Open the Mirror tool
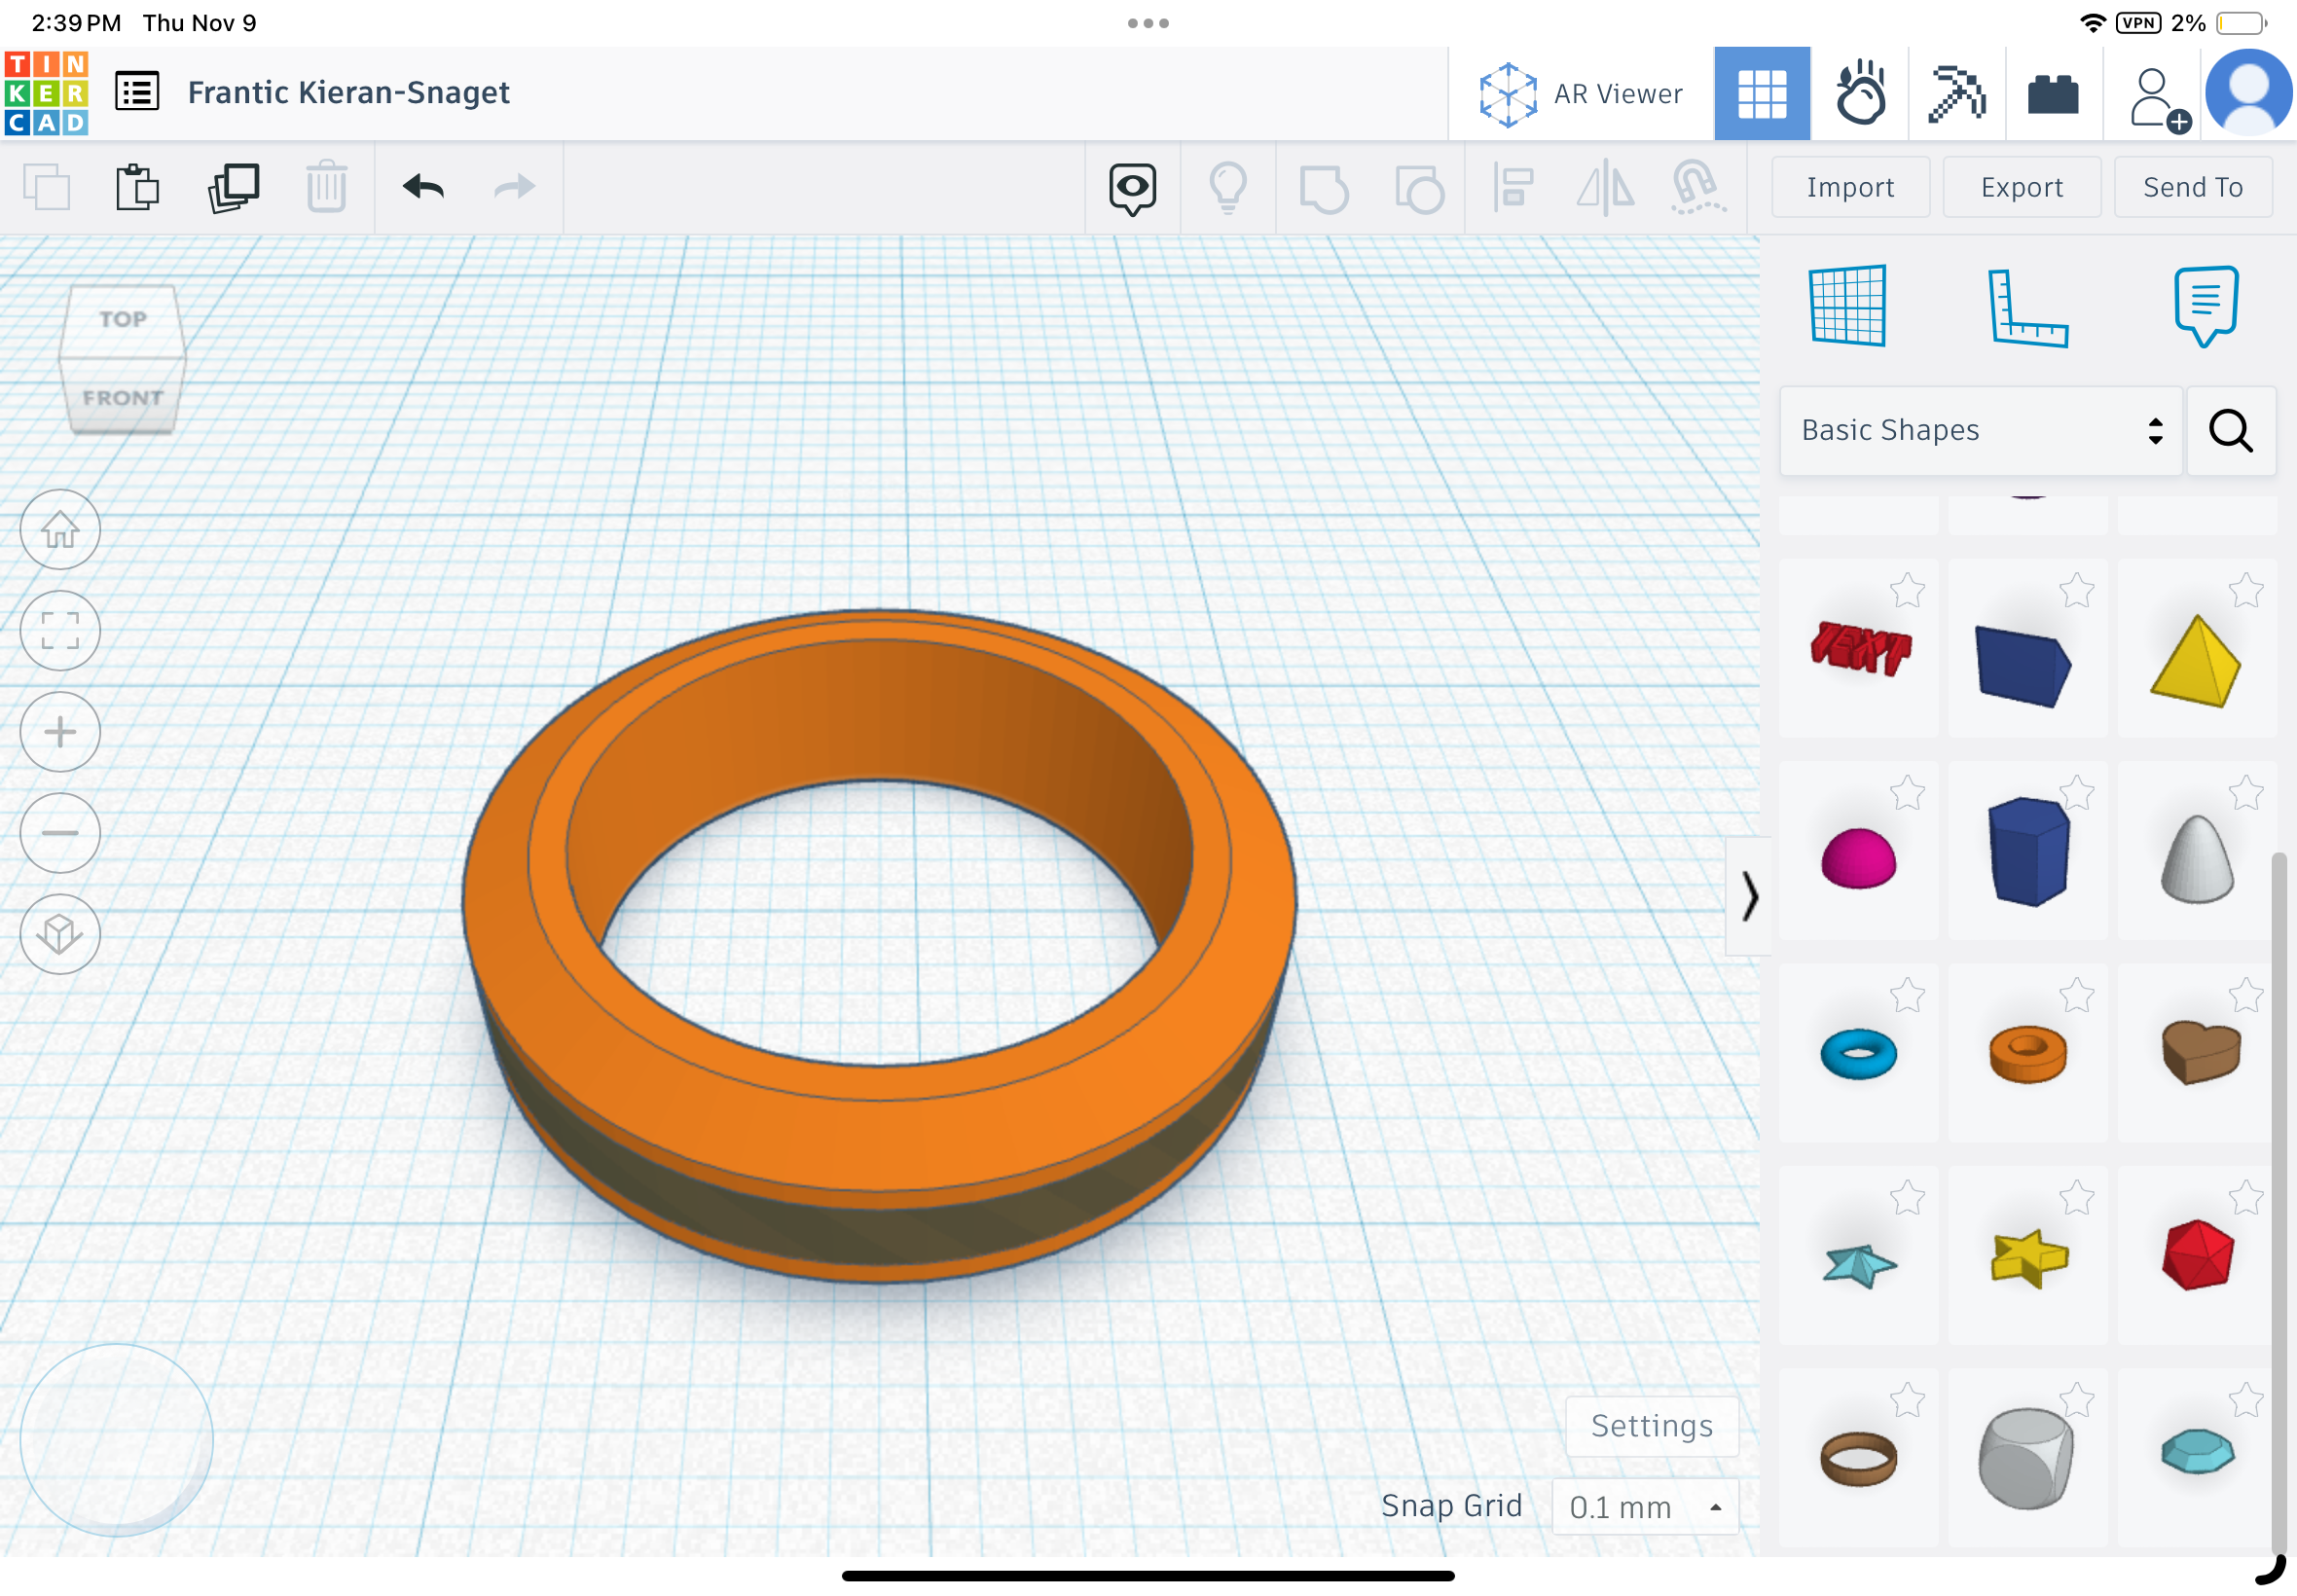The height and width of the screenshot is (1596, 2297). [1605, 187]
